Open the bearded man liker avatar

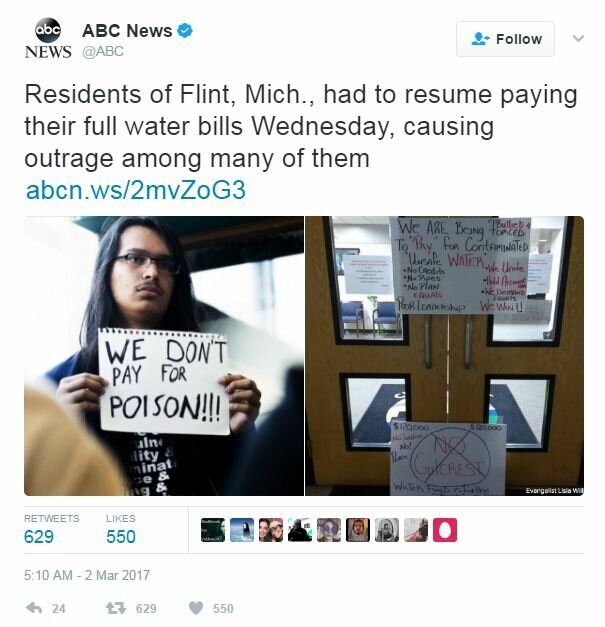358,530
